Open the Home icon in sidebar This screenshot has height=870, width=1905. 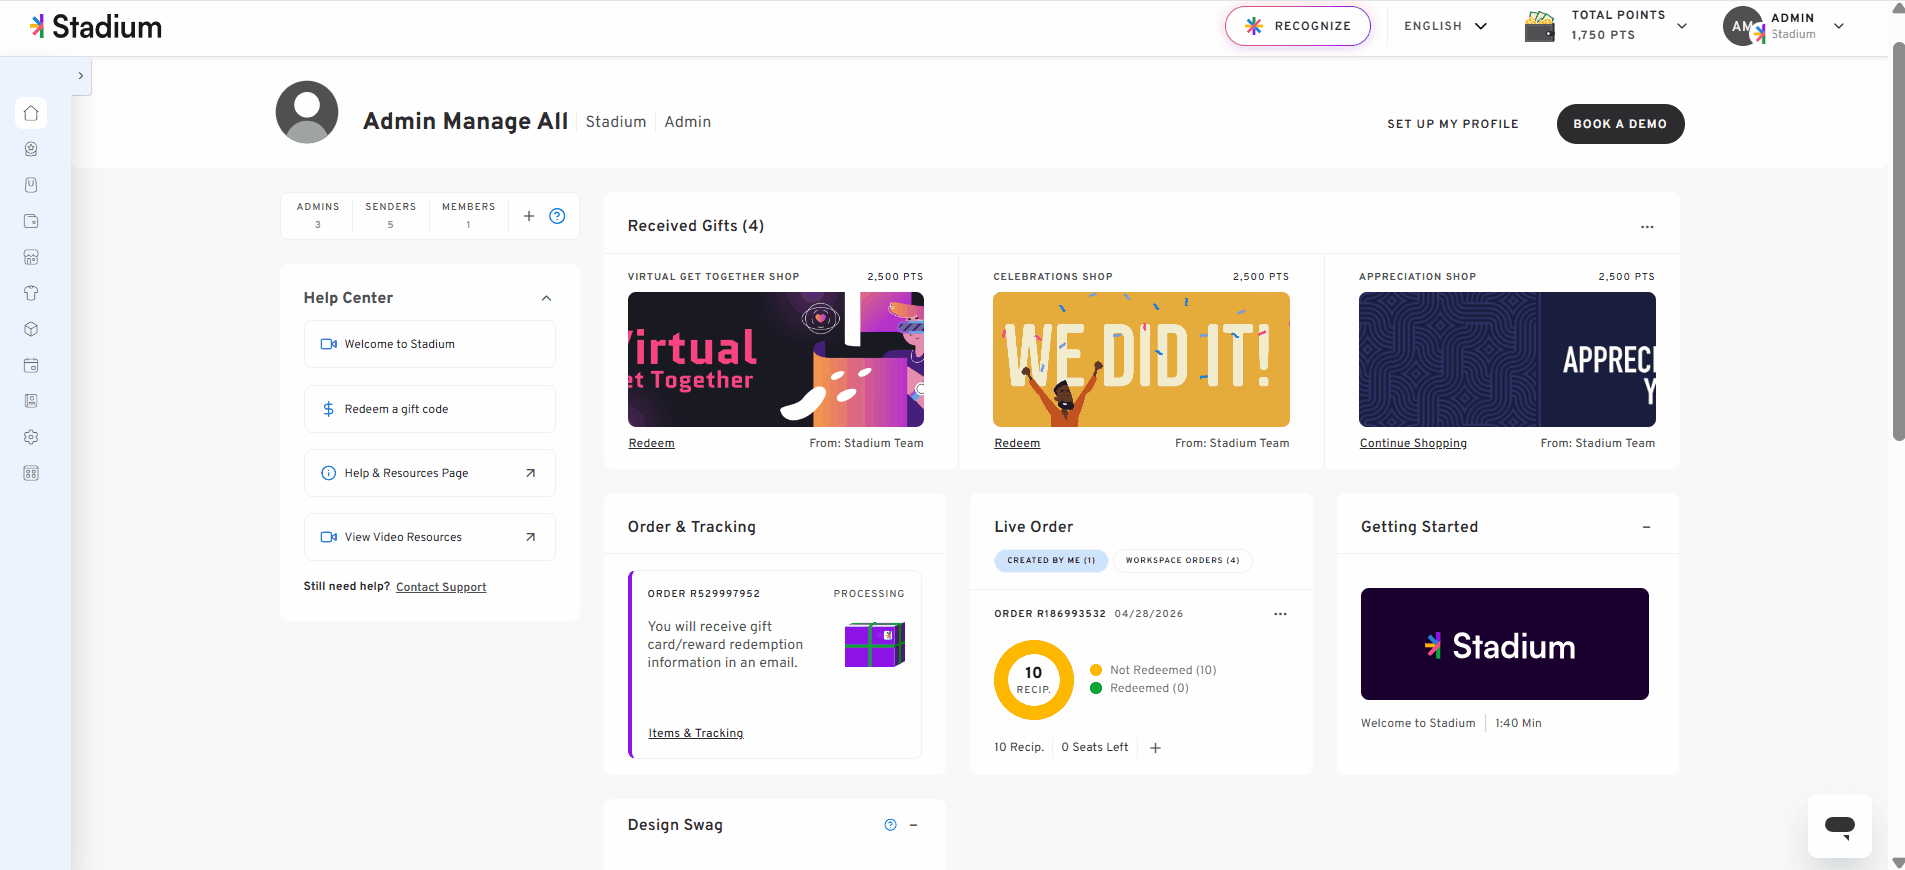31,113
